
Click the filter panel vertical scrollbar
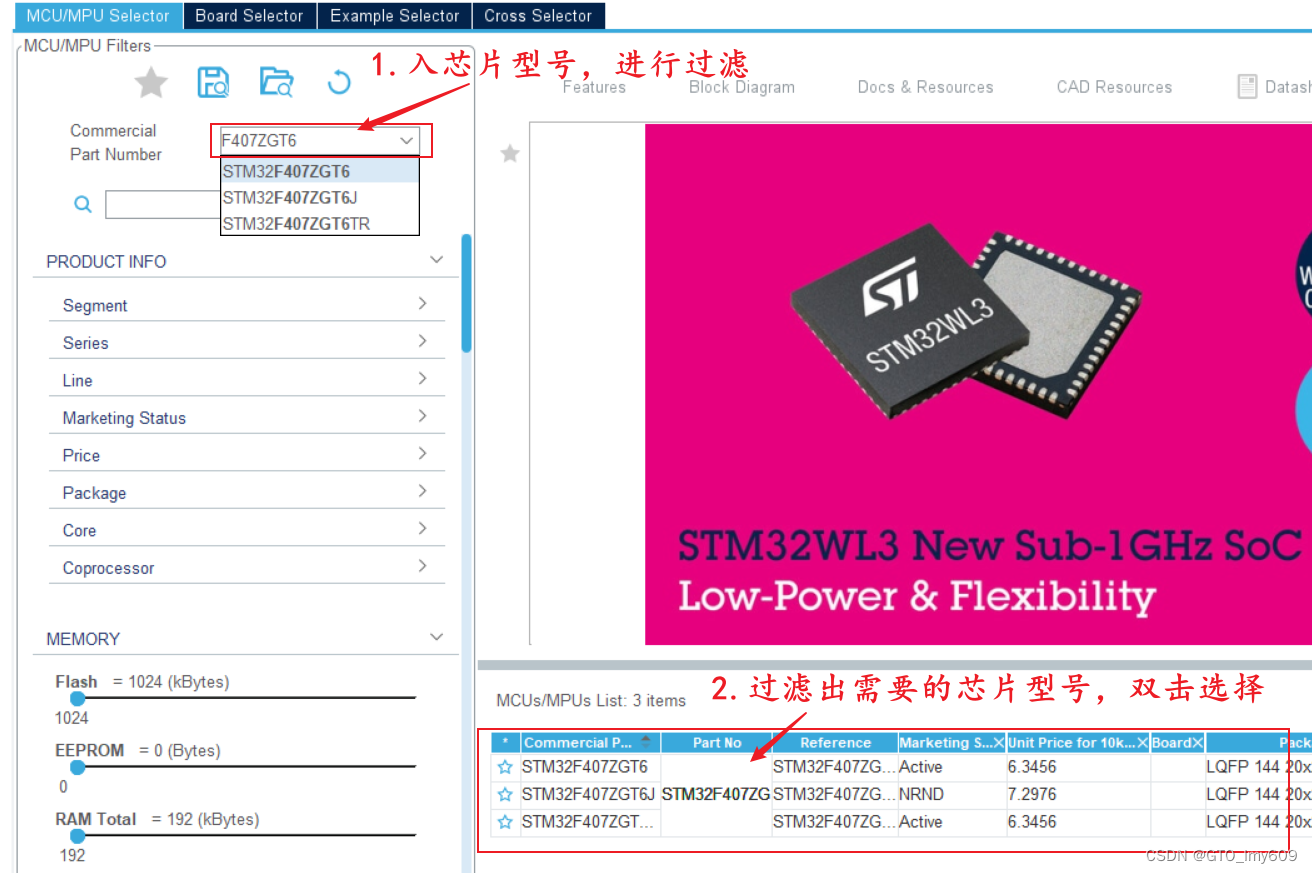tap(466, 292)
